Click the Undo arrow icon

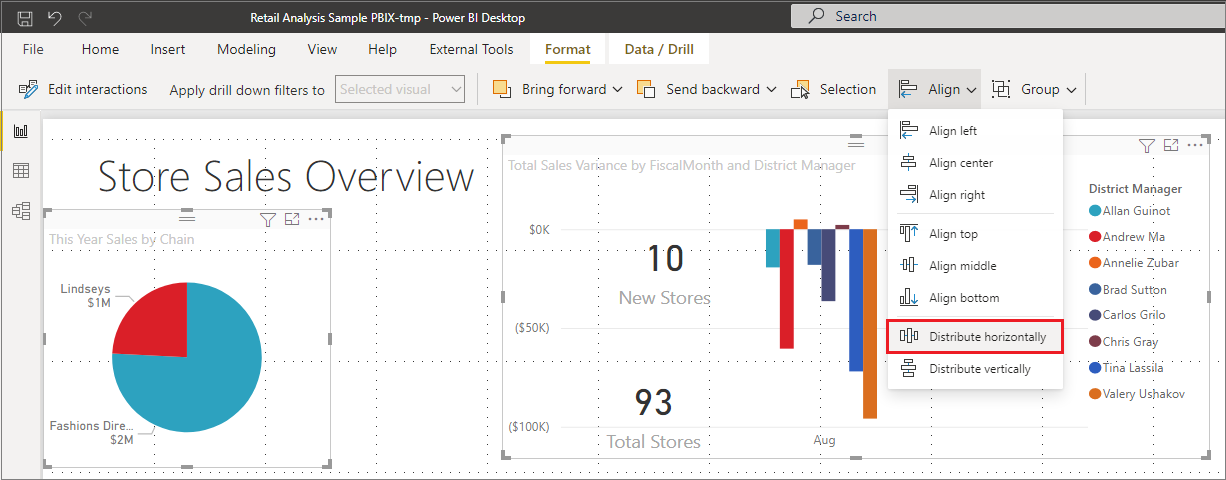point(55,17)
